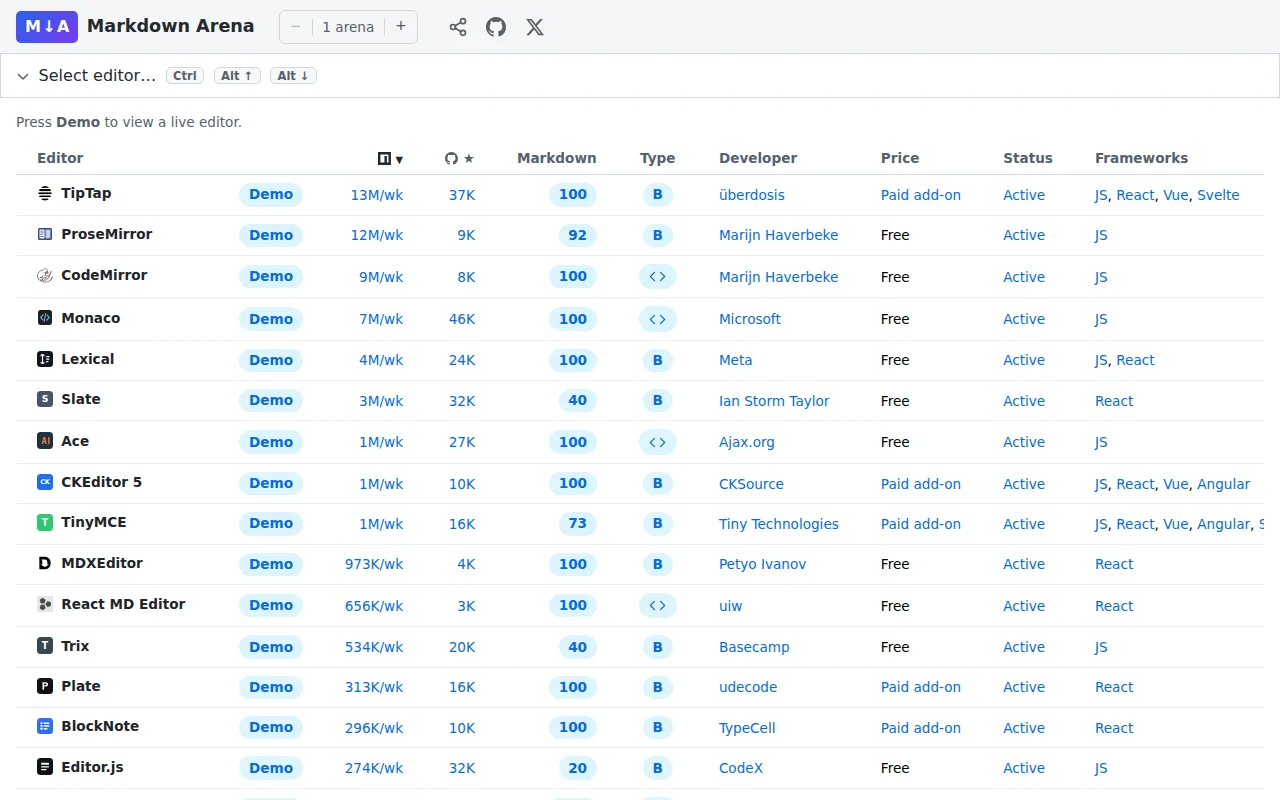The width and height of the screenshot is (1280, 800).
Task: Expand the Select editor chevron
Action: coord(23,76)
